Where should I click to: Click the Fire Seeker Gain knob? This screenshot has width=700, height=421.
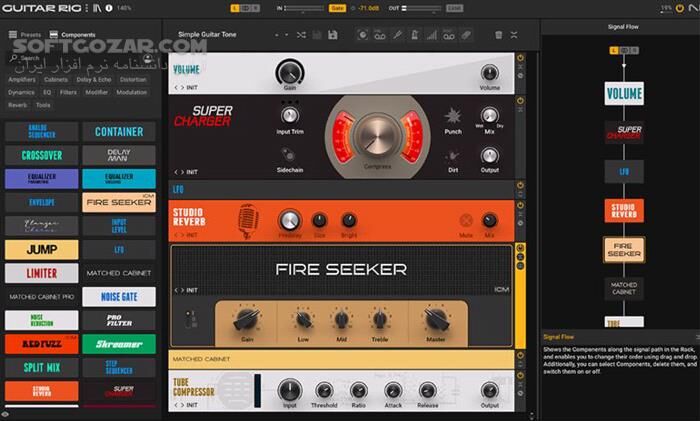pos(246,319)
